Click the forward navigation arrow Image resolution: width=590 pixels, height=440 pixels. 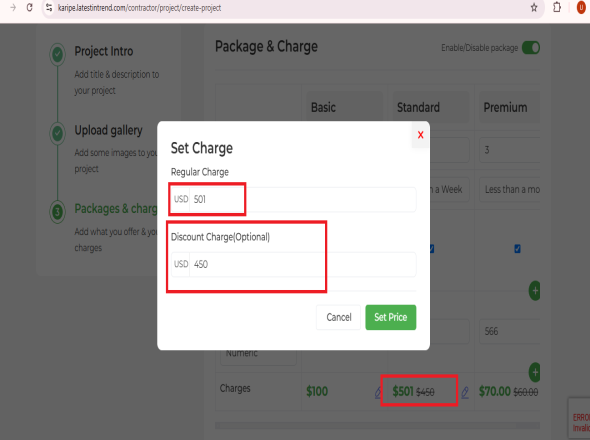pos(13,8)
